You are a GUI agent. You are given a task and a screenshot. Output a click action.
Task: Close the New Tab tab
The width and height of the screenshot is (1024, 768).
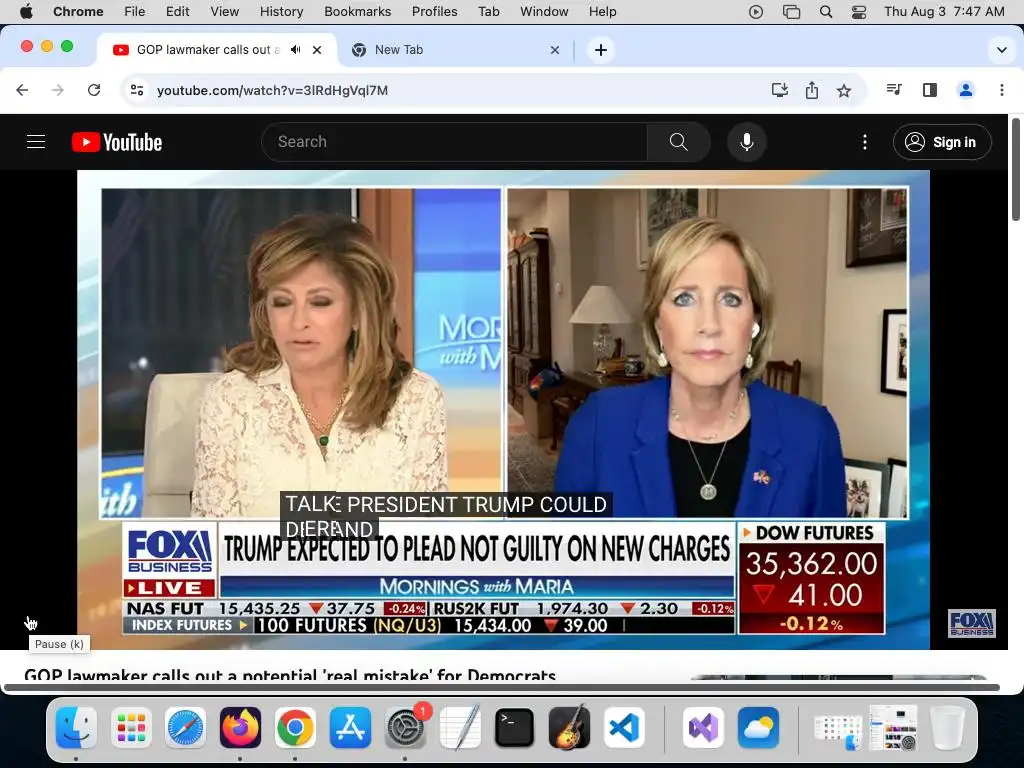(x=554, y=50)
